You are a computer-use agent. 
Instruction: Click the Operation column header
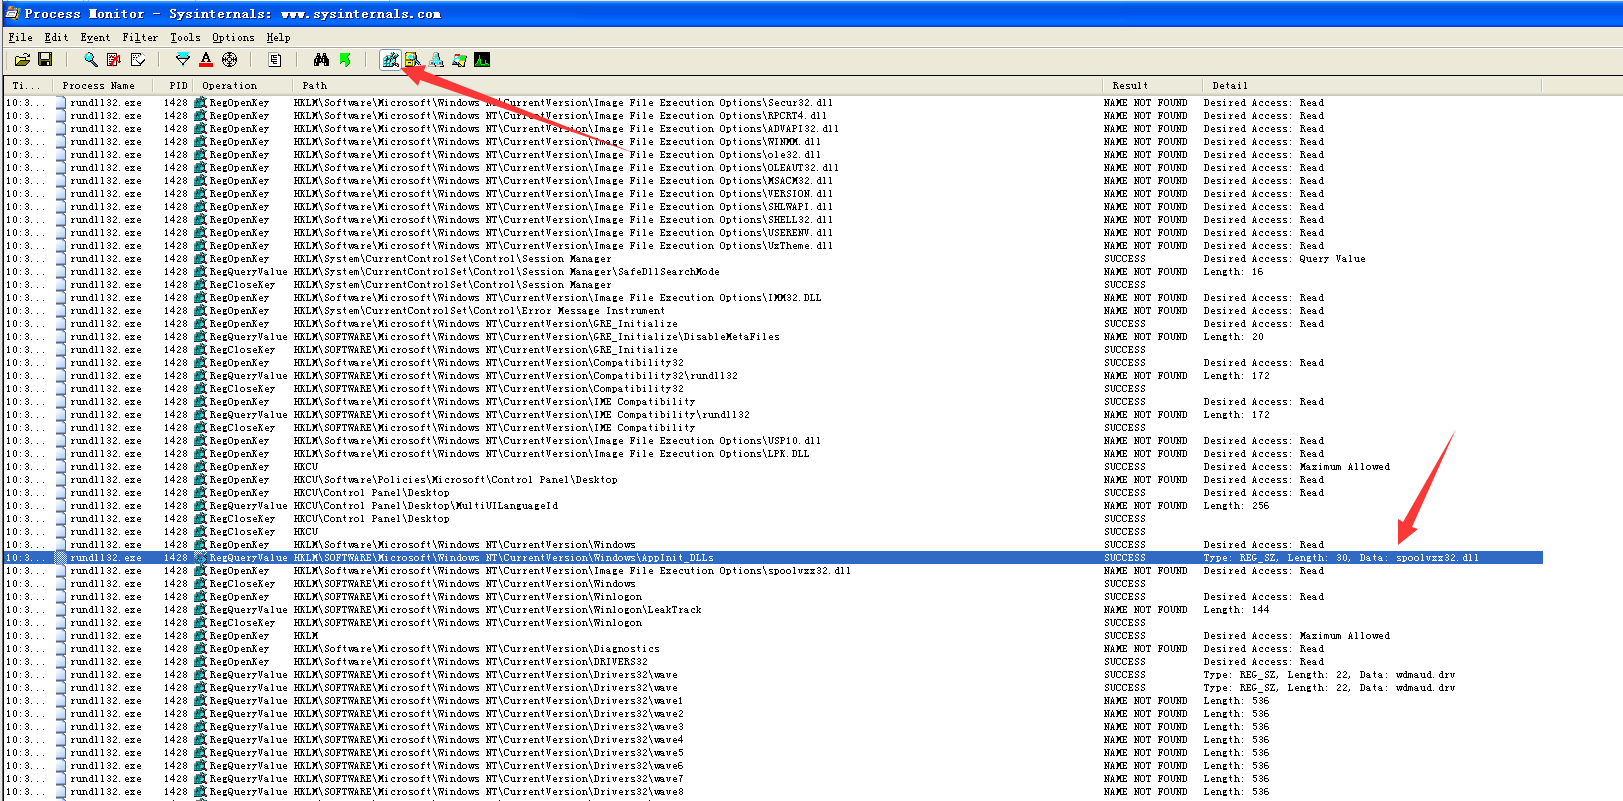tap(243, 86)
